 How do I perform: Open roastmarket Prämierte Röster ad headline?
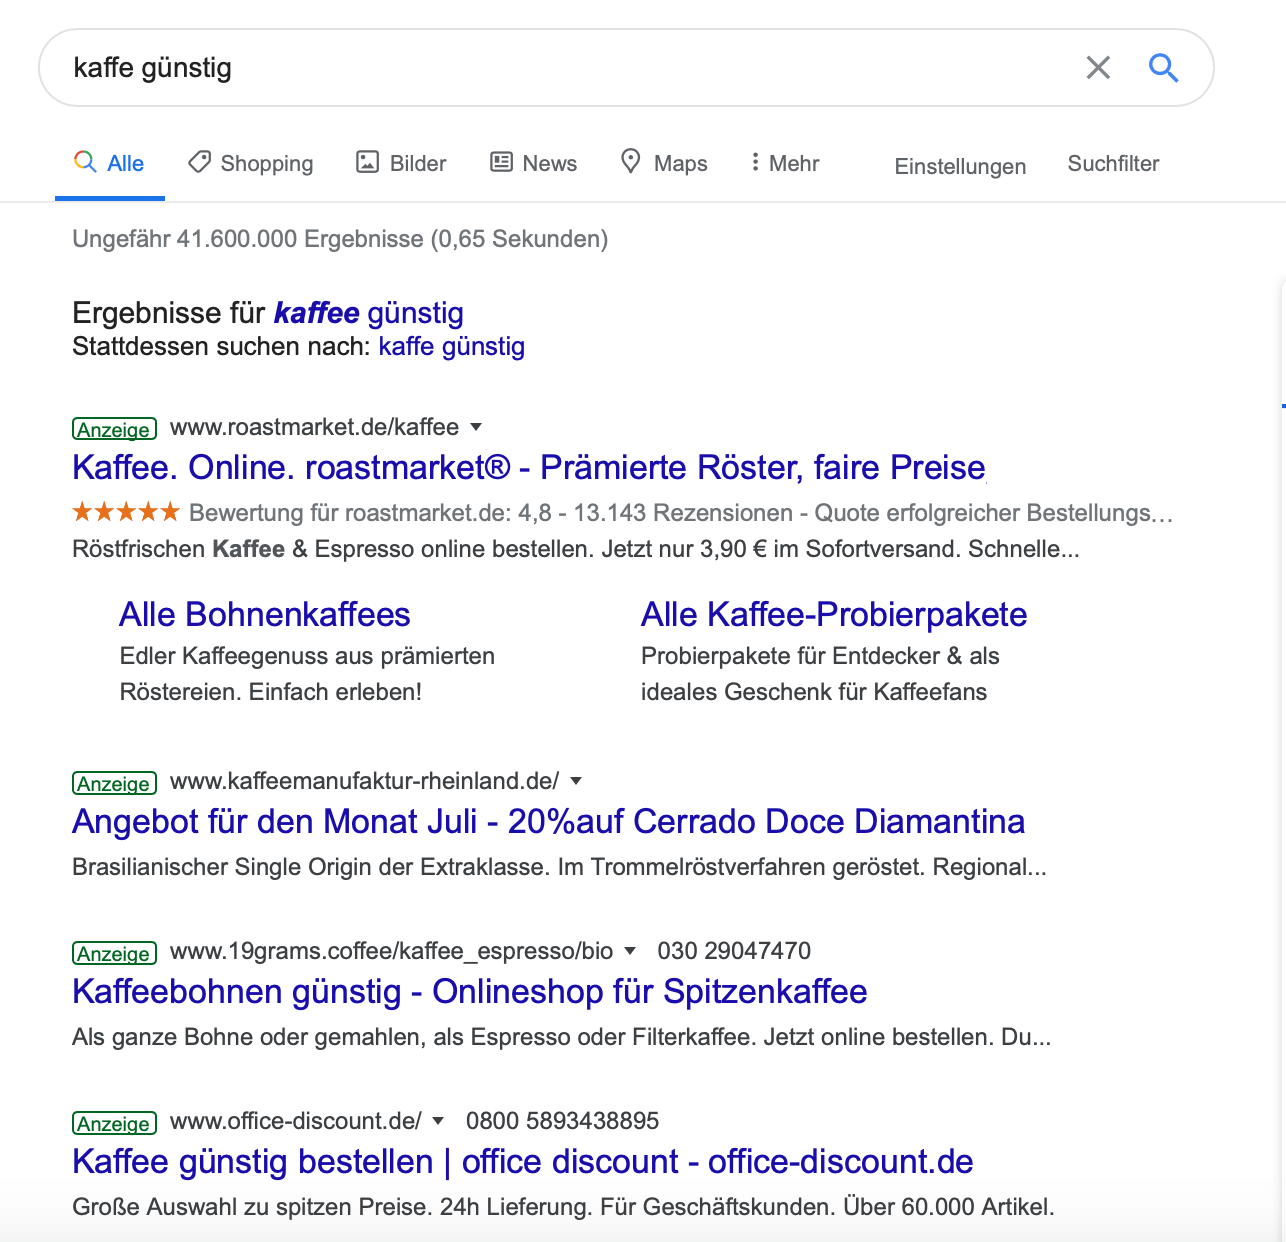[529, 467]
